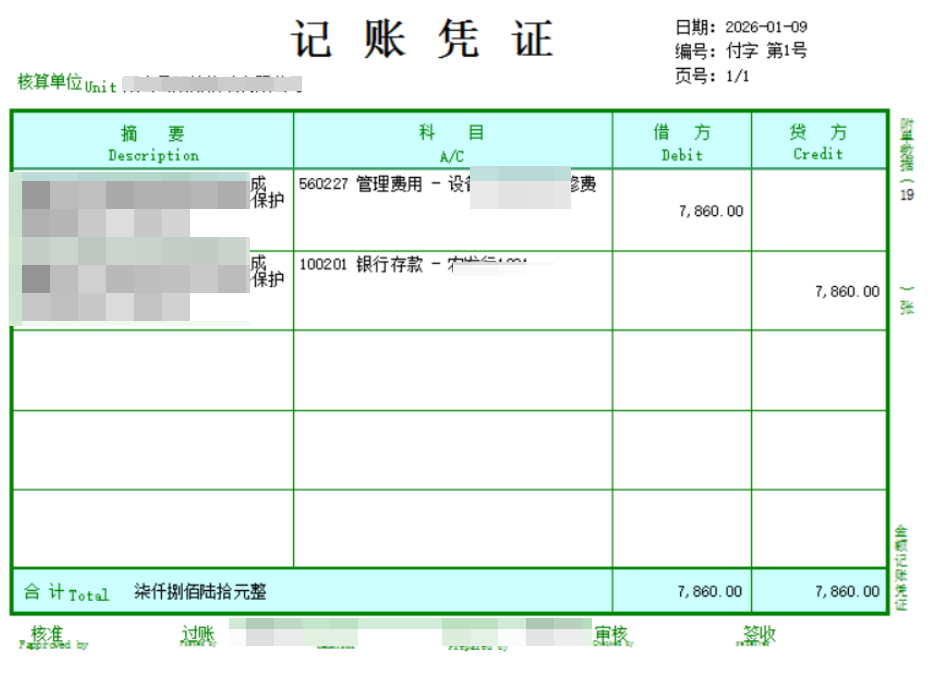Click the 摘要 Description column header
931x682 pixels.
pos(153,142)
